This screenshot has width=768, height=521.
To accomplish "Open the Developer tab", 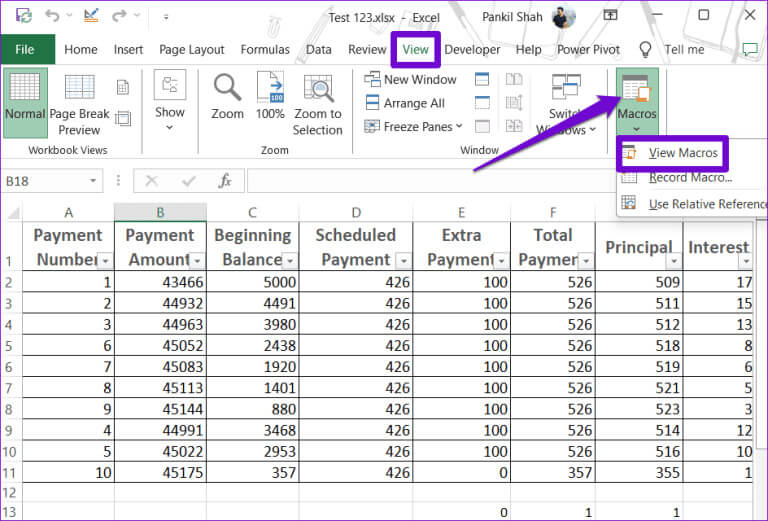I will [472, 49].
